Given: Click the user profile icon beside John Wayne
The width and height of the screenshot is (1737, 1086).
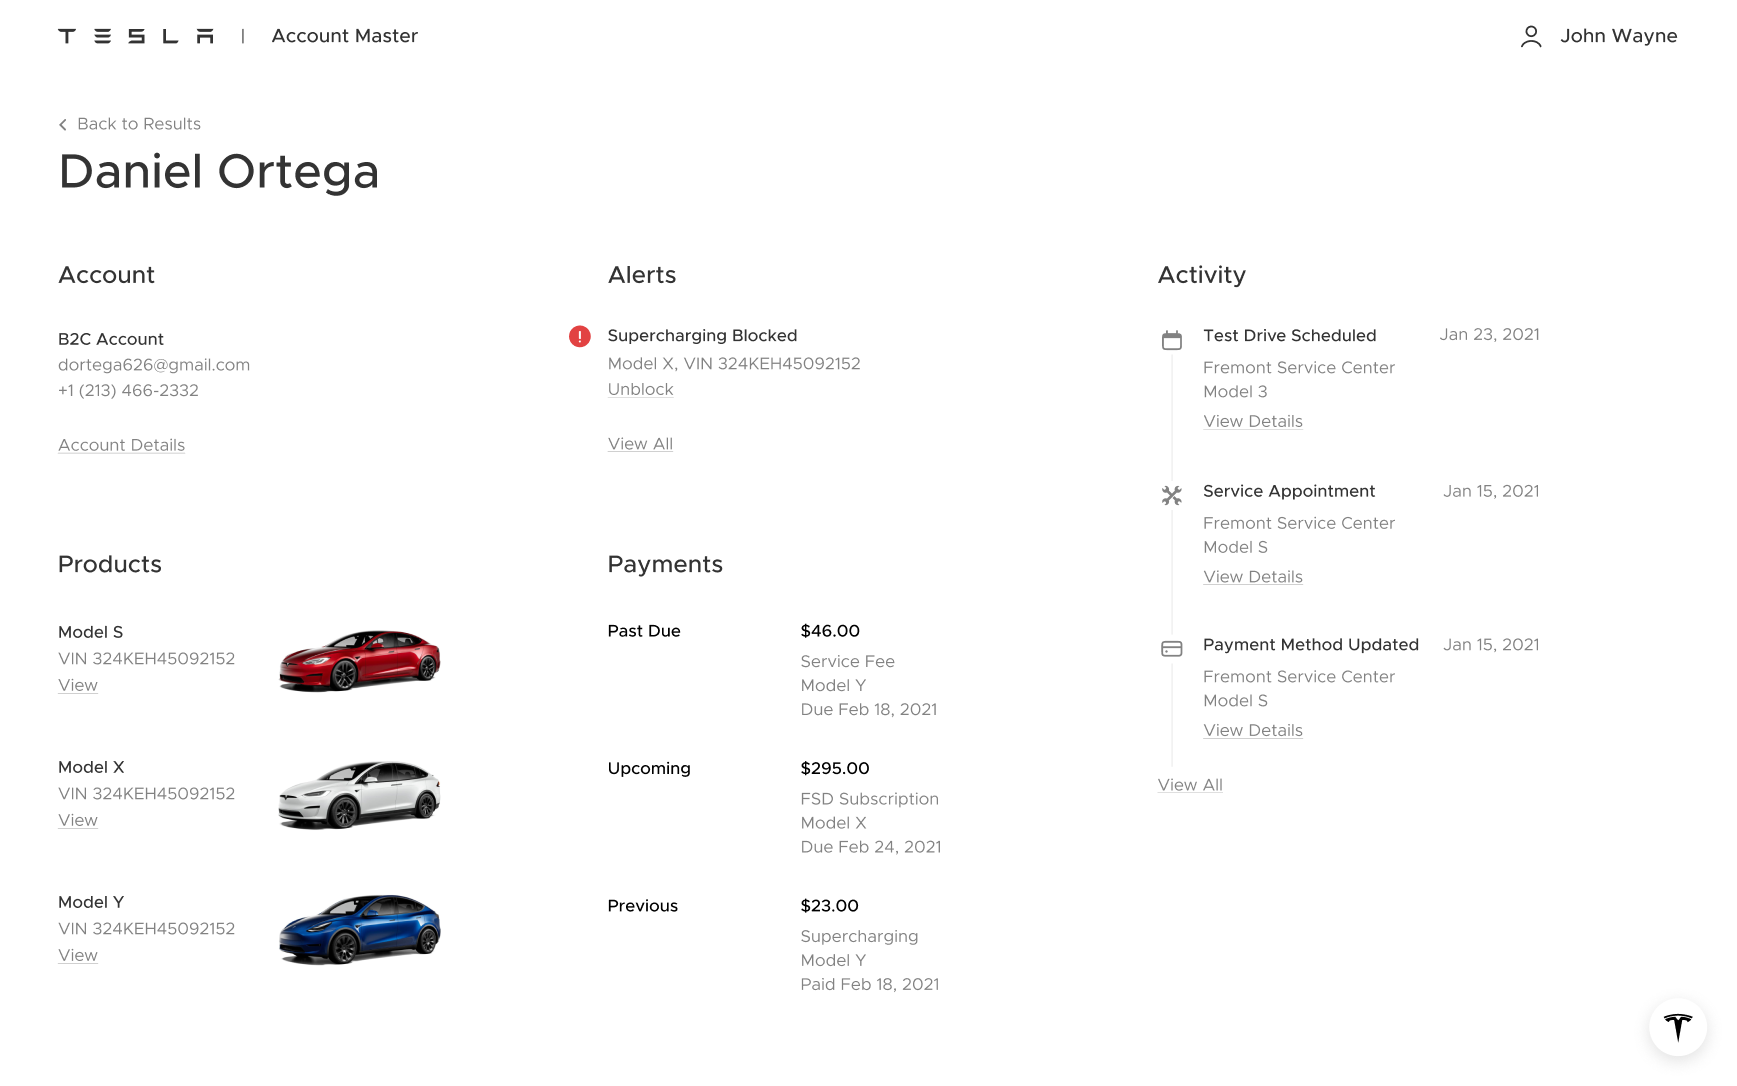Looking at the screenshot, I should click(x=1530, y=36).
